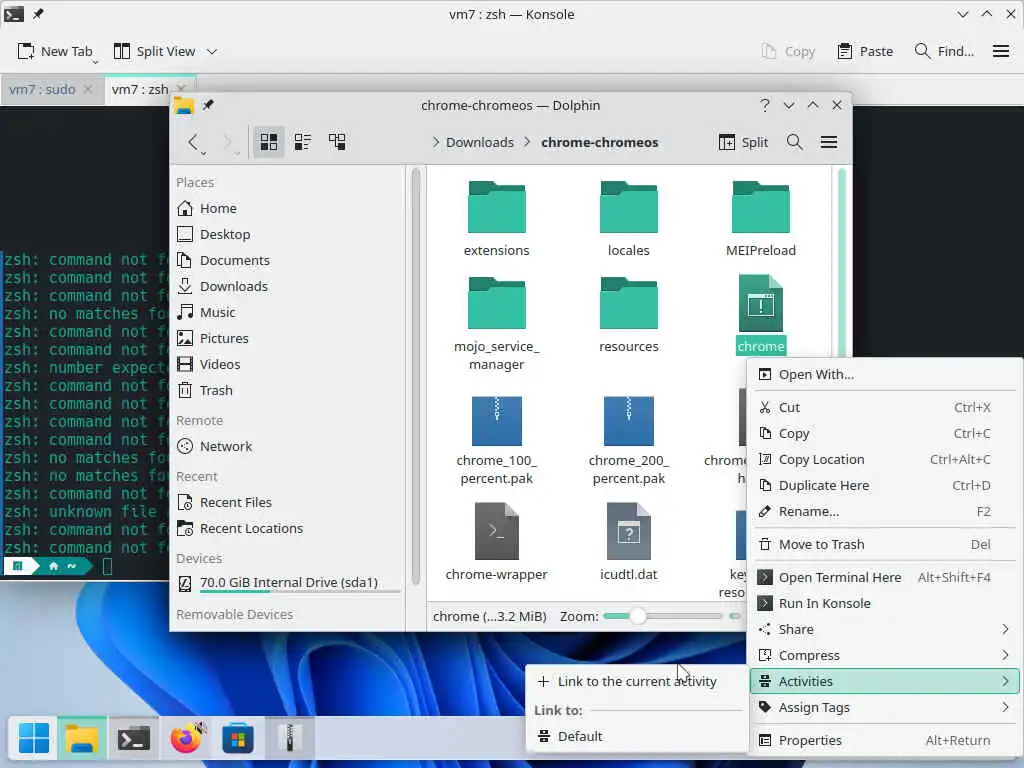Viewport: 1024px width, 768px height.
Task: Open the software store taskbar icon
Action: (238, 739)
